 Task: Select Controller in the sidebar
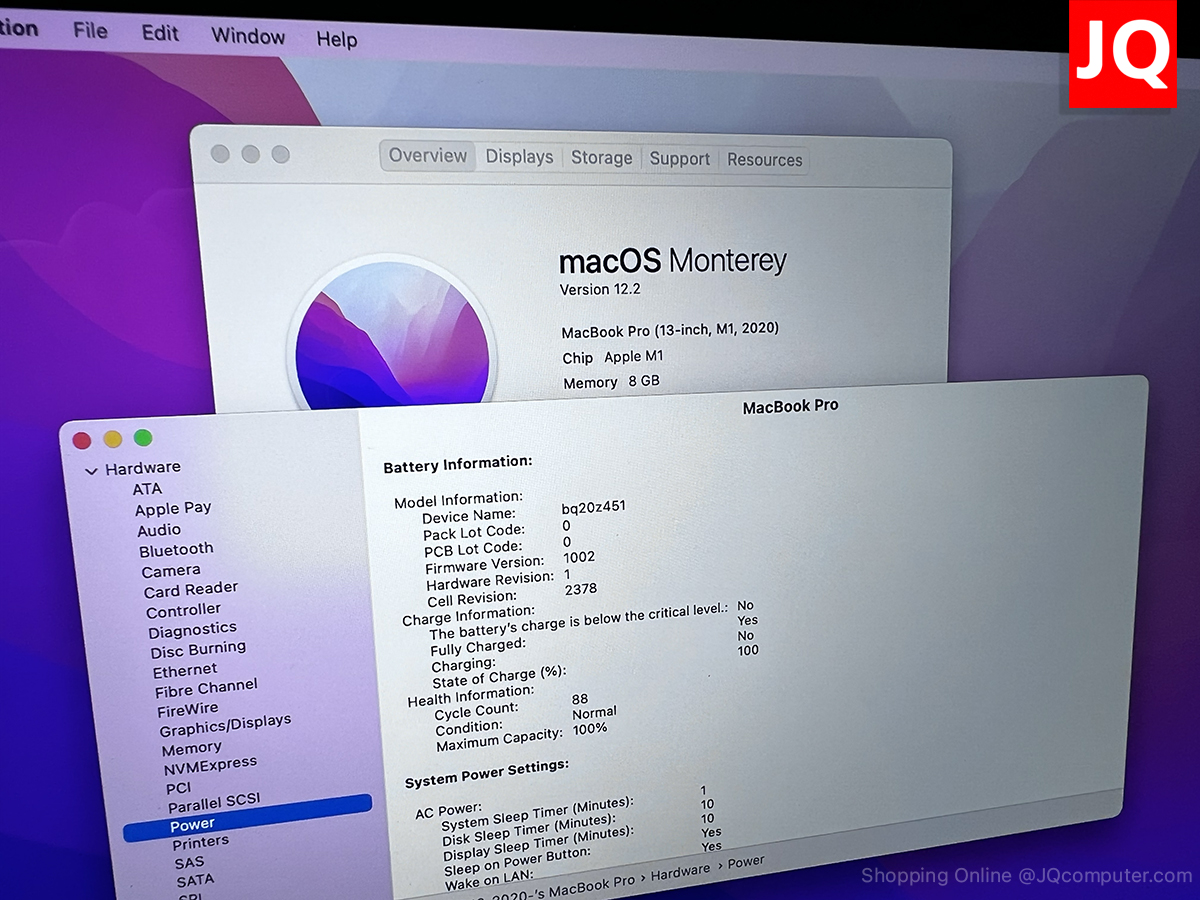(x=183, y=610)
